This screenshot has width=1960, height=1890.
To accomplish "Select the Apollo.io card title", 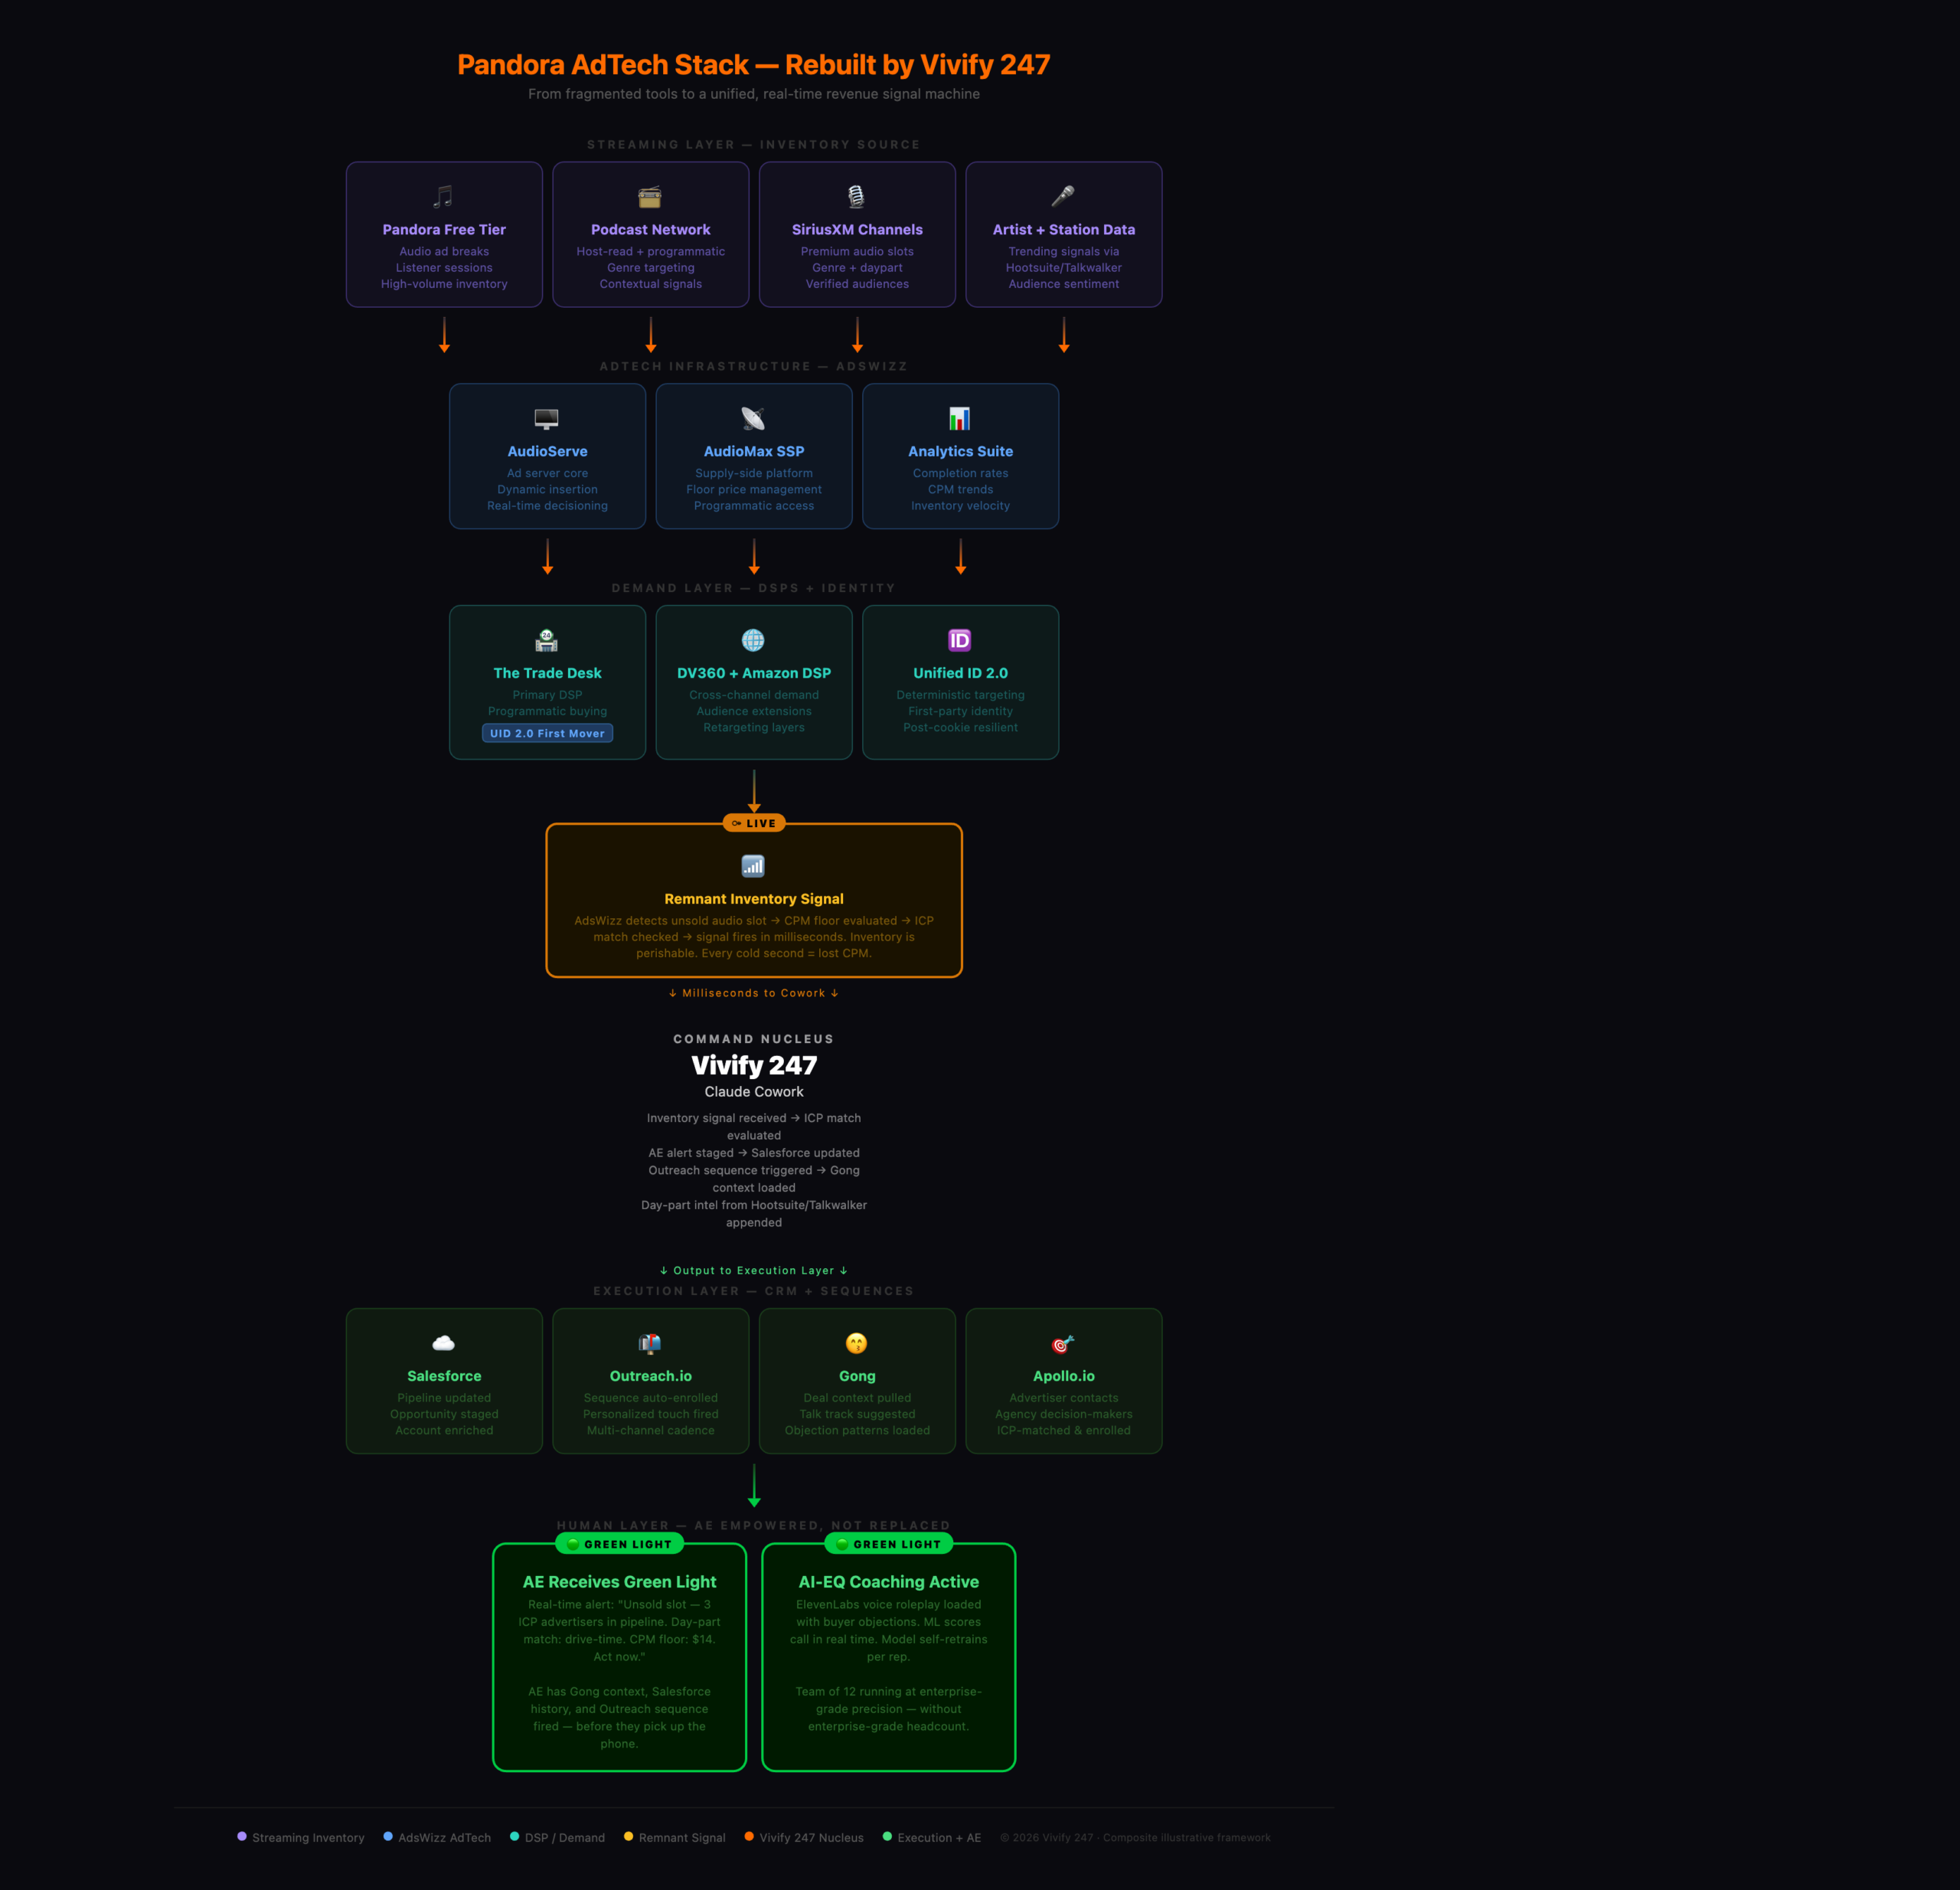I will [1064, 1376].
